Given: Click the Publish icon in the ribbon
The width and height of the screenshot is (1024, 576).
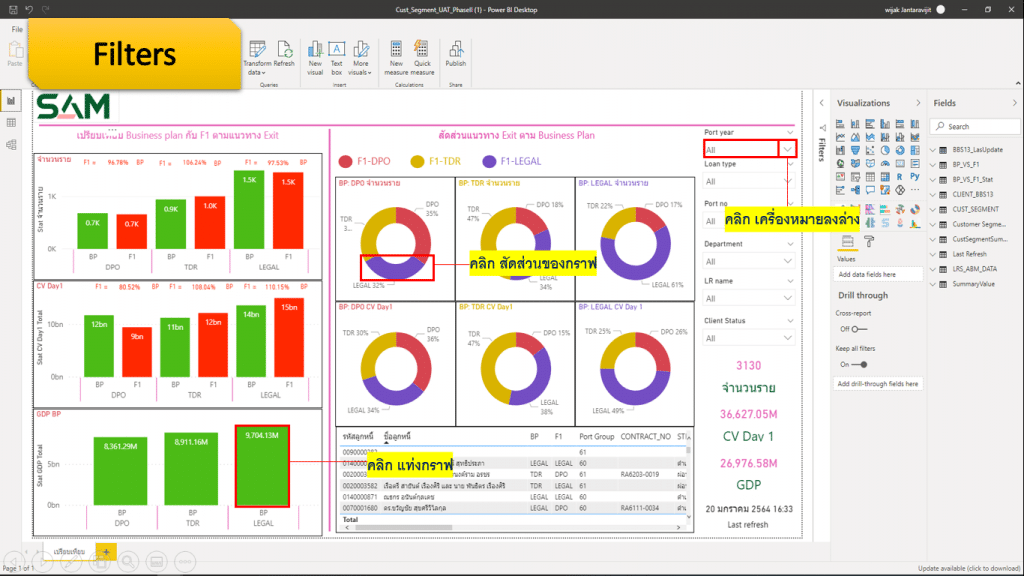Looking at the screenshot, I should 455,53.
